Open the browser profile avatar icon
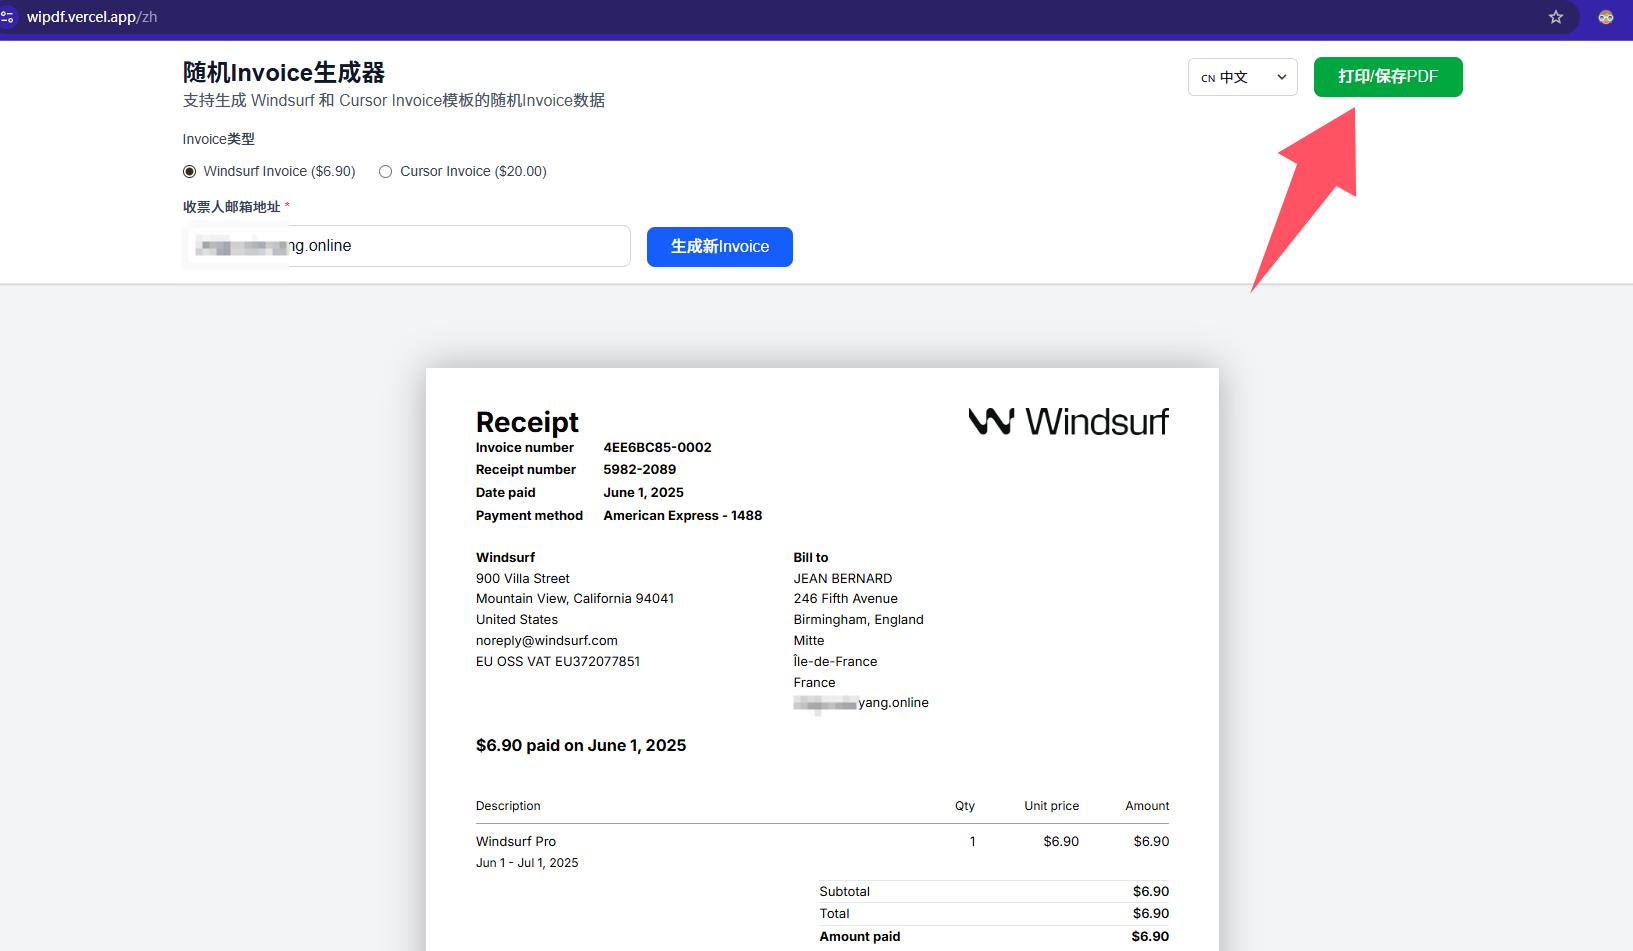Viewport: 1633px width, 951px height. click(1606, 17)
